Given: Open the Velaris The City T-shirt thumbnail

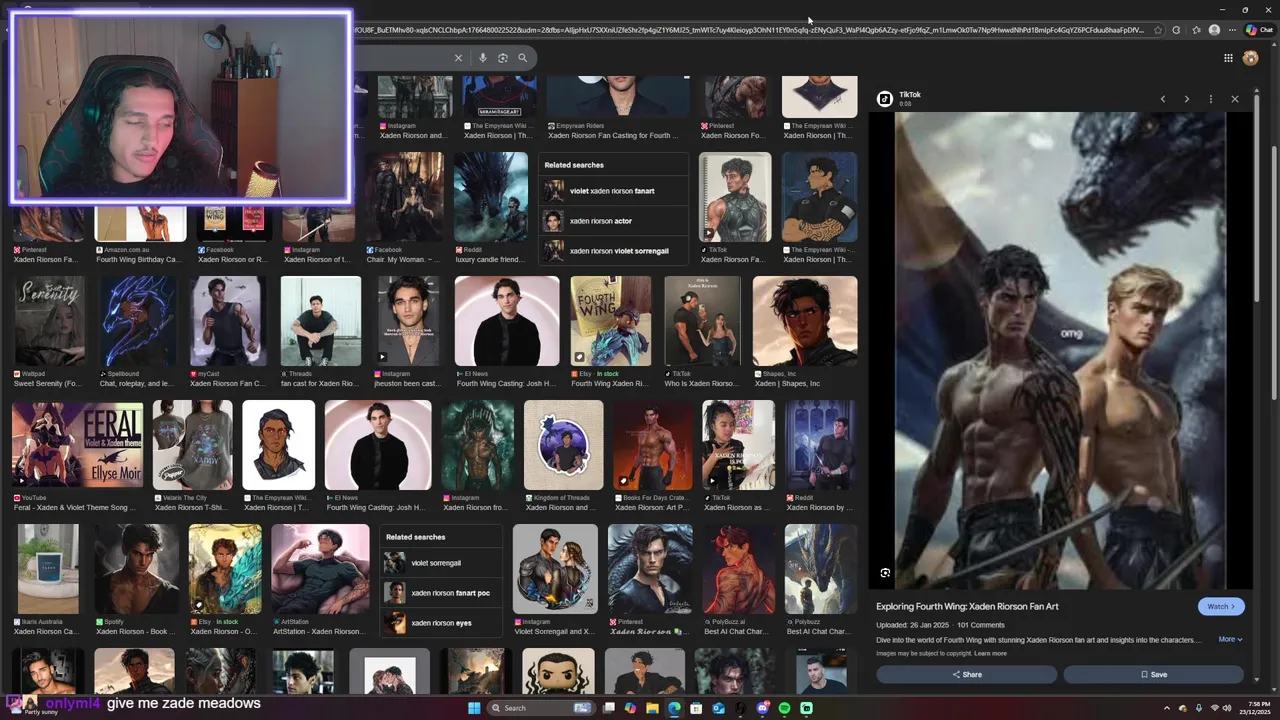Looking at the screenshot, I should (193, 445).
